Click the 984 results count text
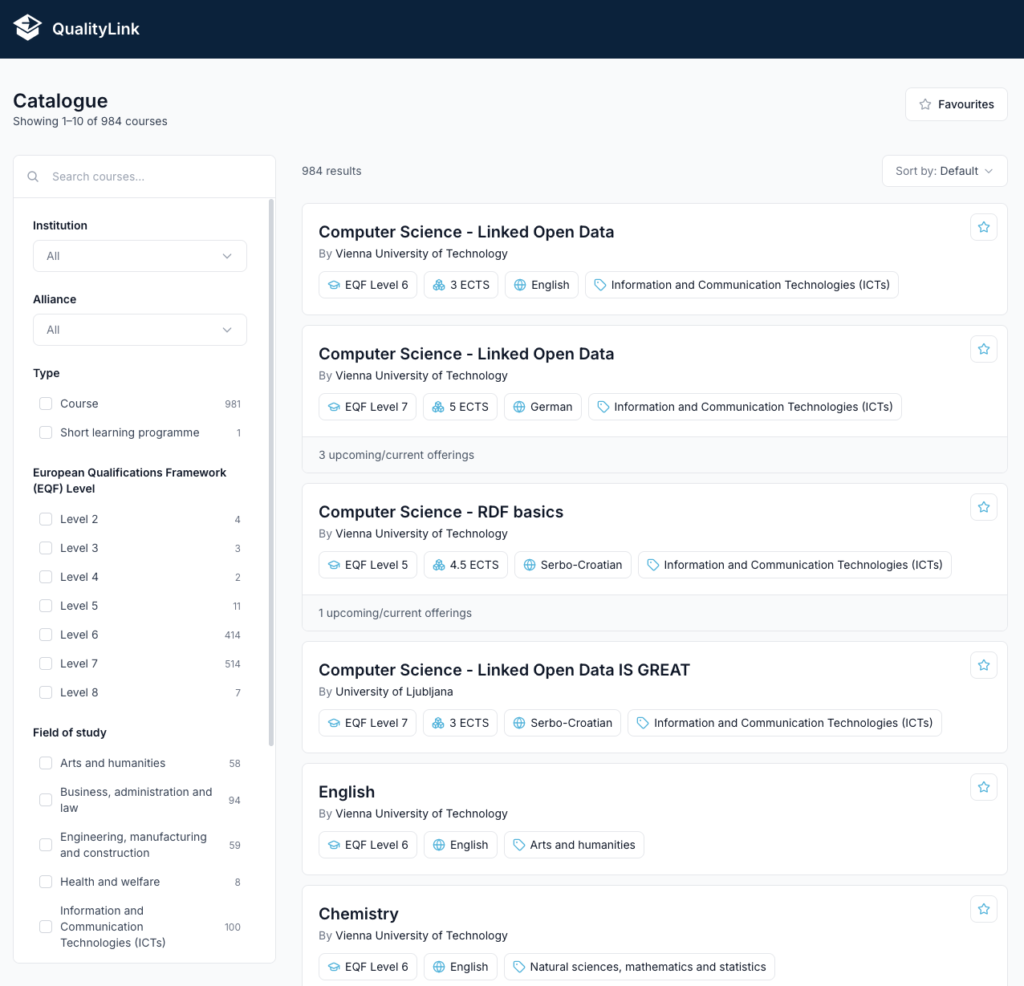The image size is (1024, 986). click(x=331, y=171)
